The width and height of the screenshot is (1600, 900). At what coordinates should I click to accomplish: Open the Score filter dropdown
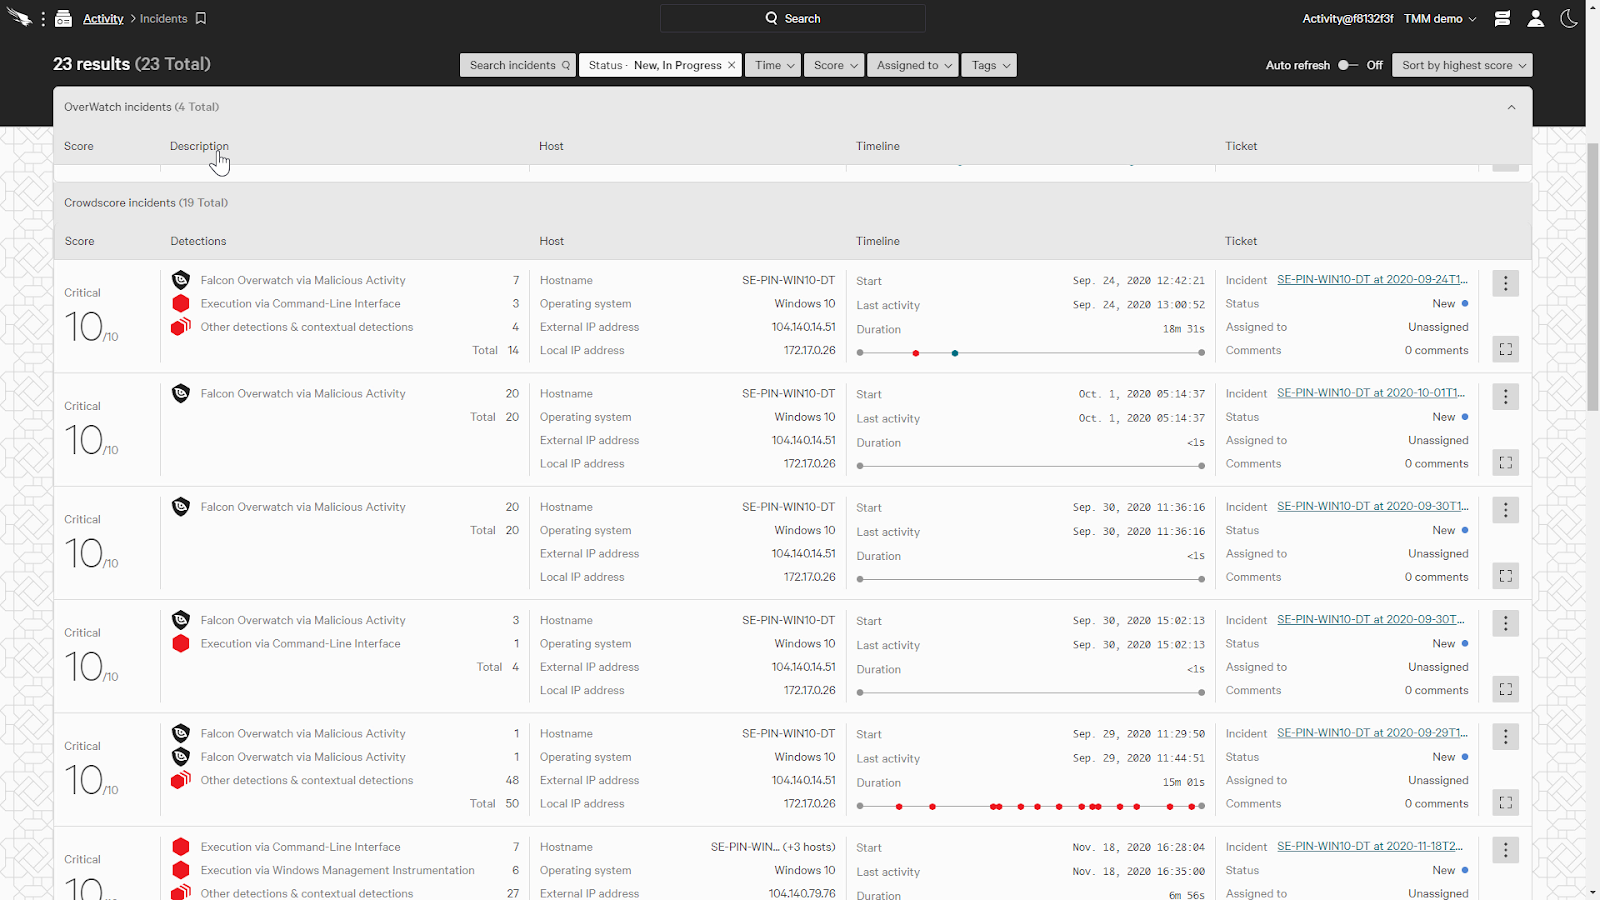(x=834, y=65)
